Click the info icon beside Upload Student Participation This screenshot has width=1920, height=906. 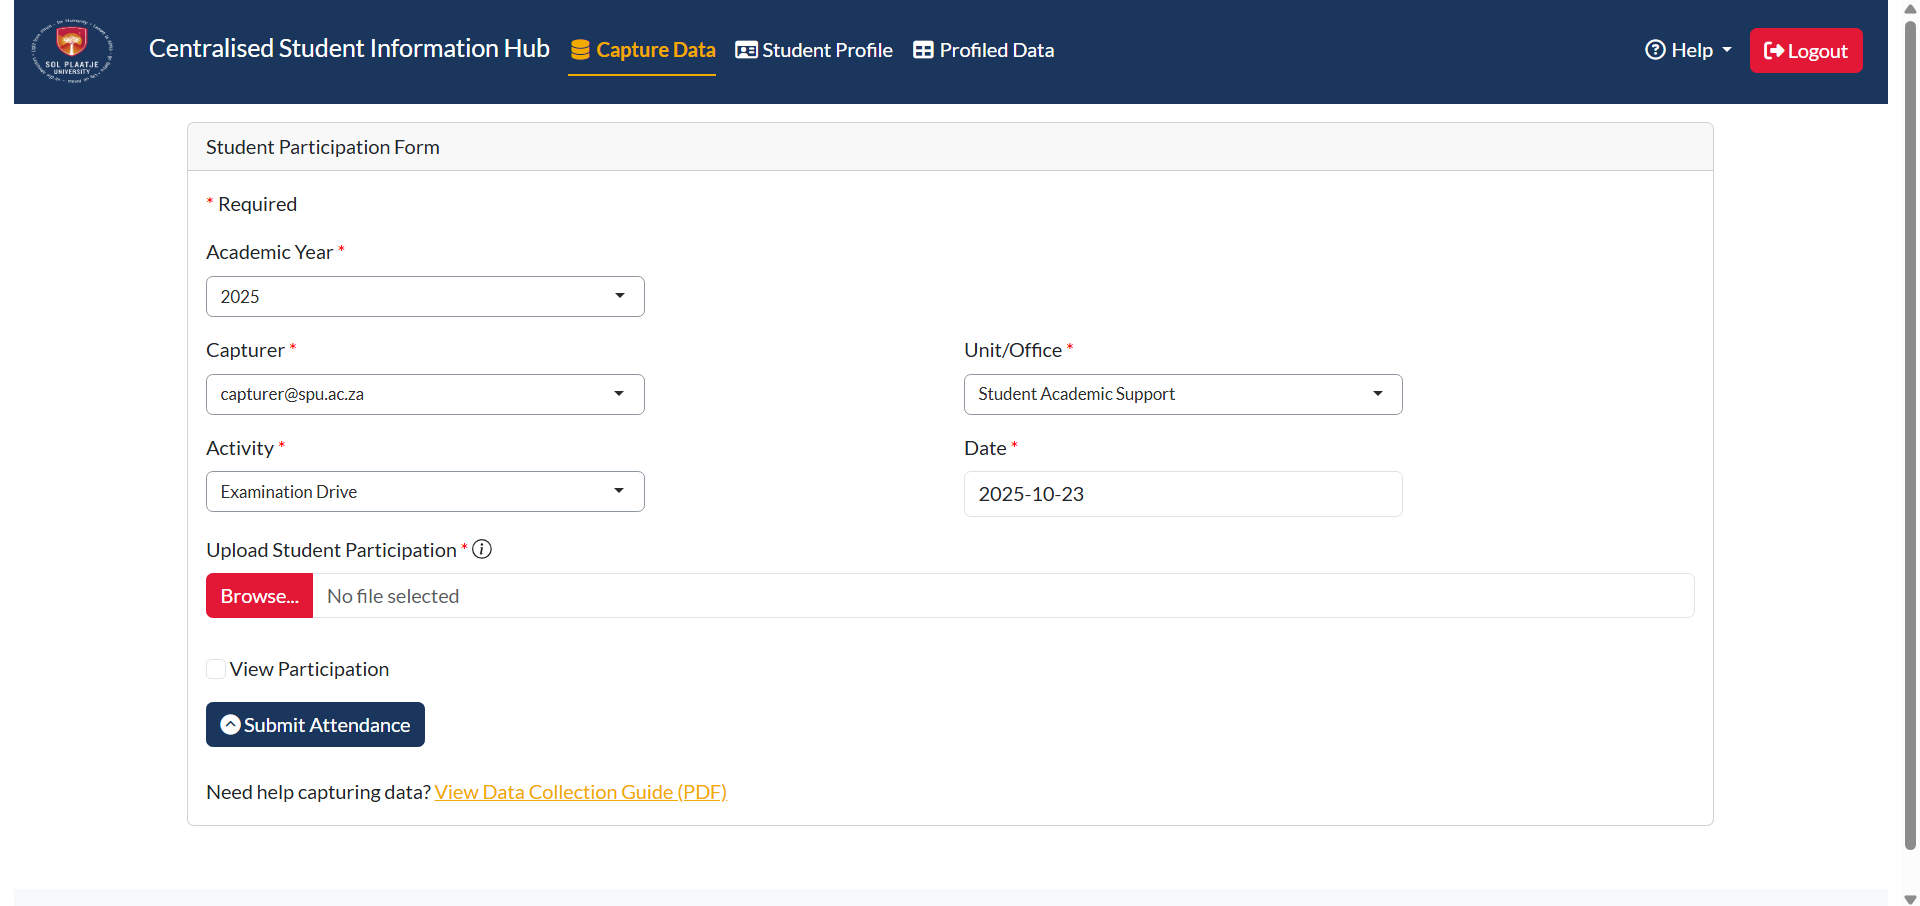(481, 549)
